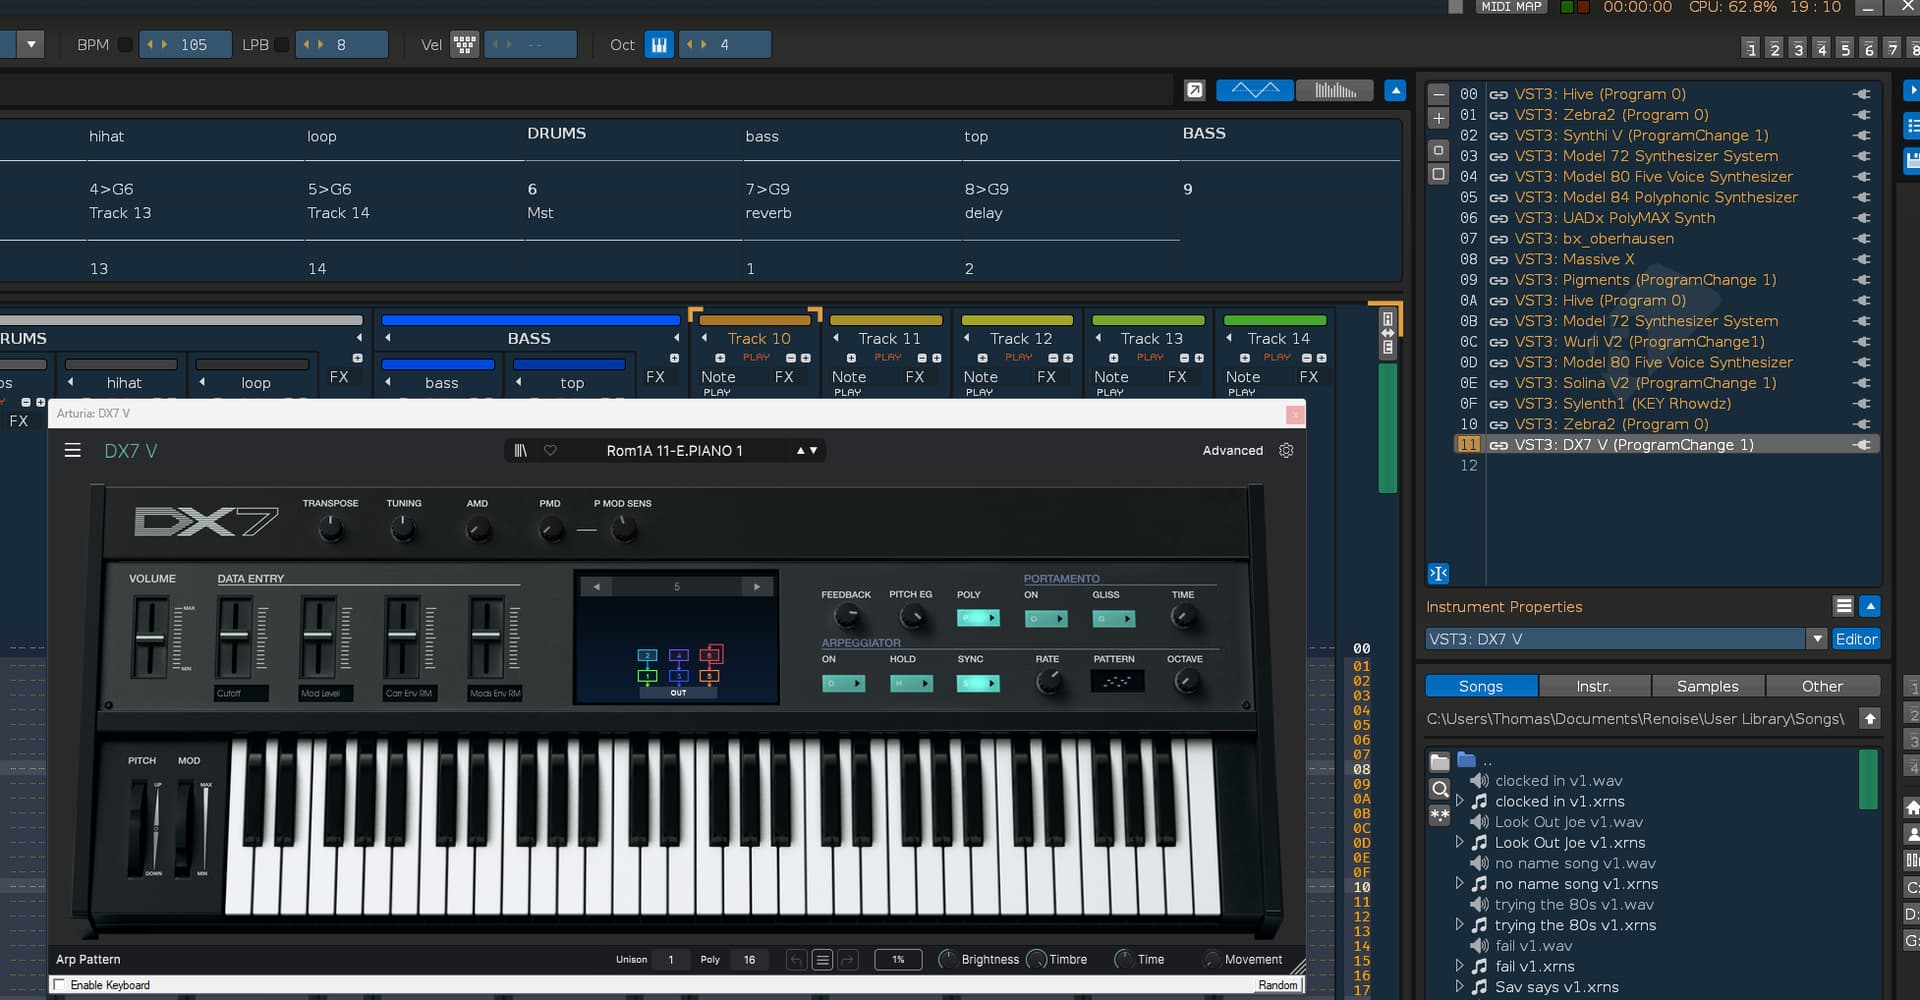Open DX7 V settings gear
The image size is (1920, 1000).
[1286, 451]
